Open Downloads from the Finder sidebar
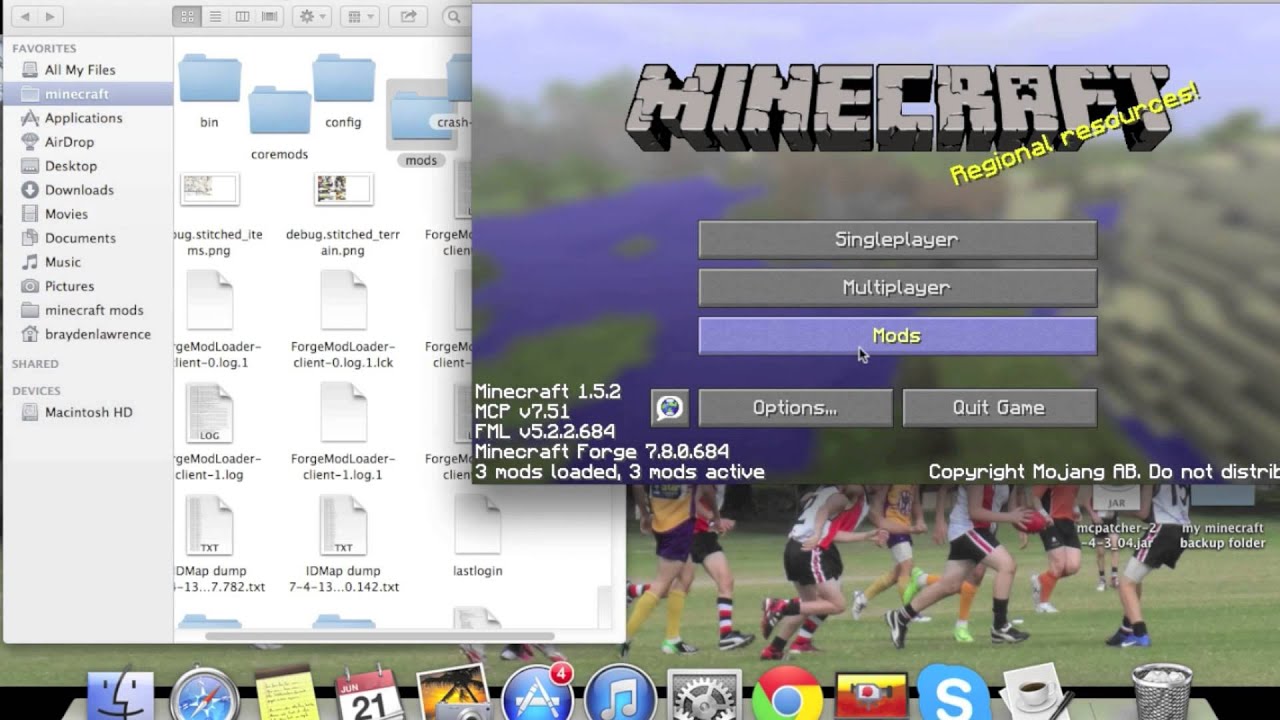 [x=79, y=190]
